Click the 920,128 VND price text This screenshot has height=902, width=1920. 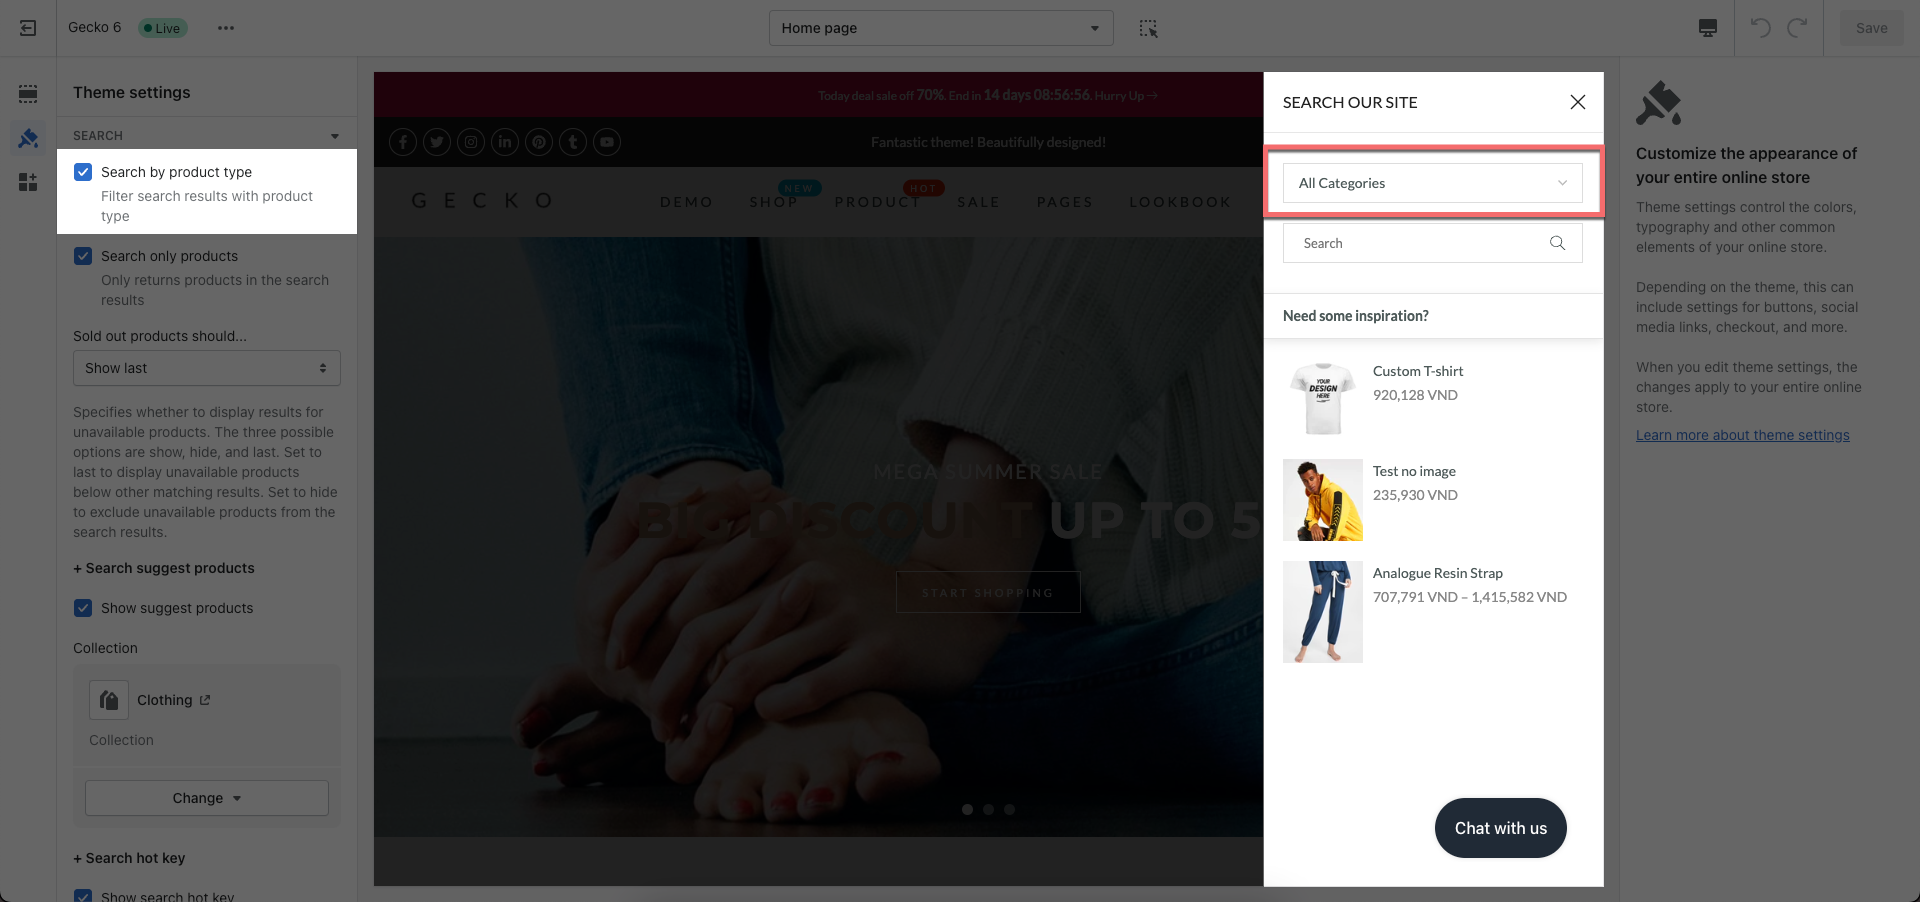(1415, 395)
